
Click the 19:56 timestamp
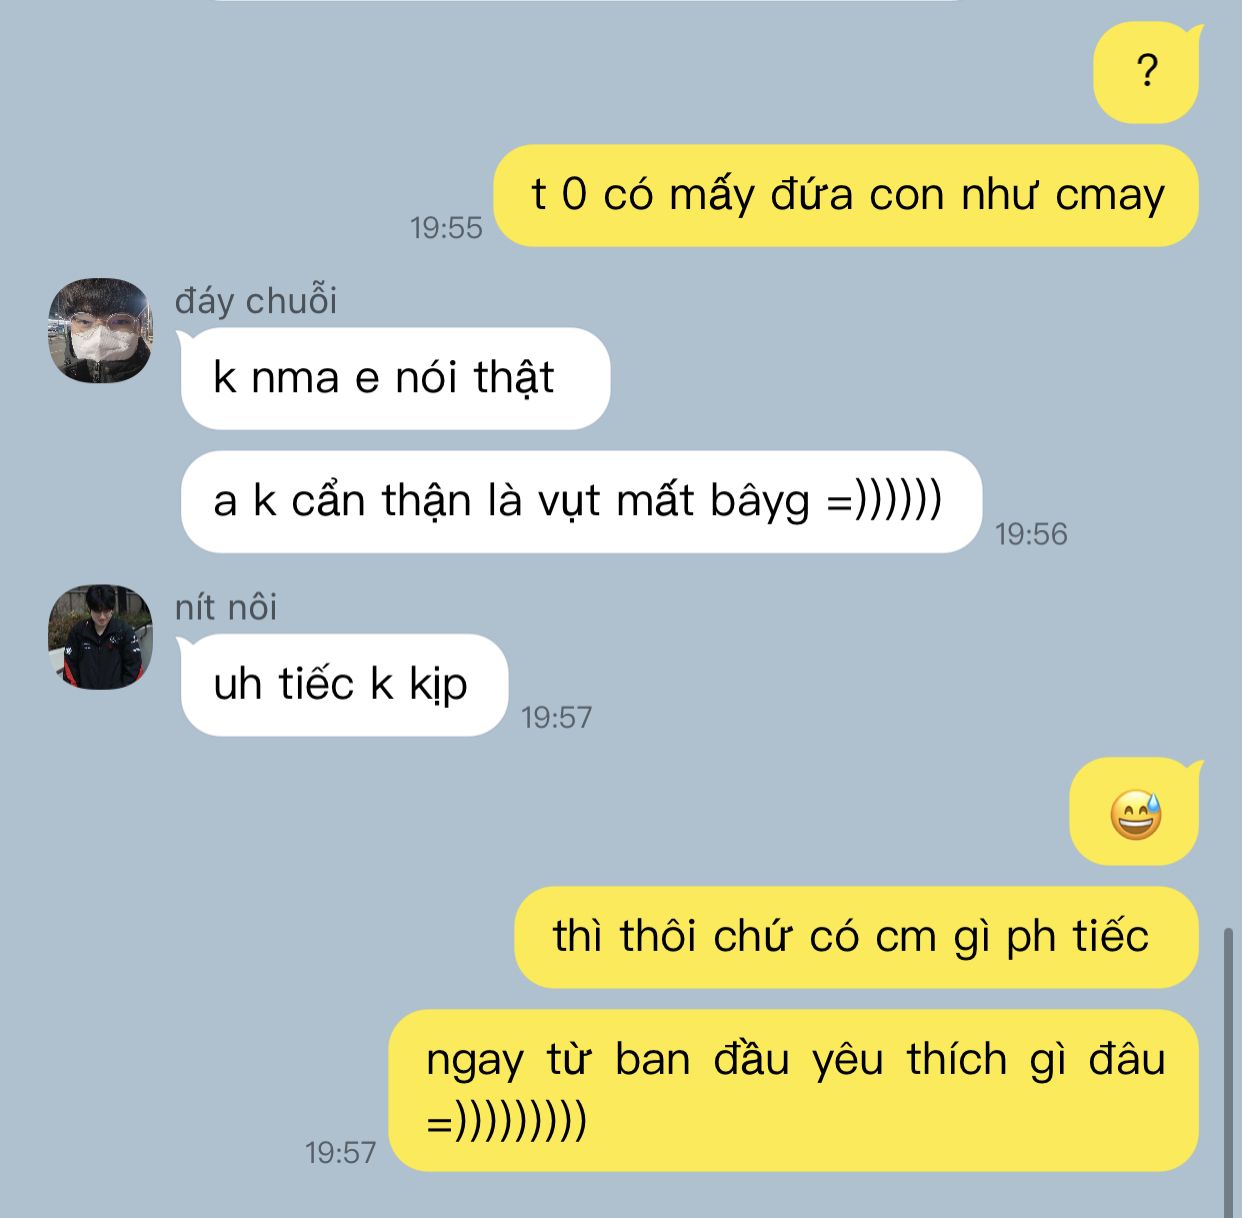click(1031, 534)
